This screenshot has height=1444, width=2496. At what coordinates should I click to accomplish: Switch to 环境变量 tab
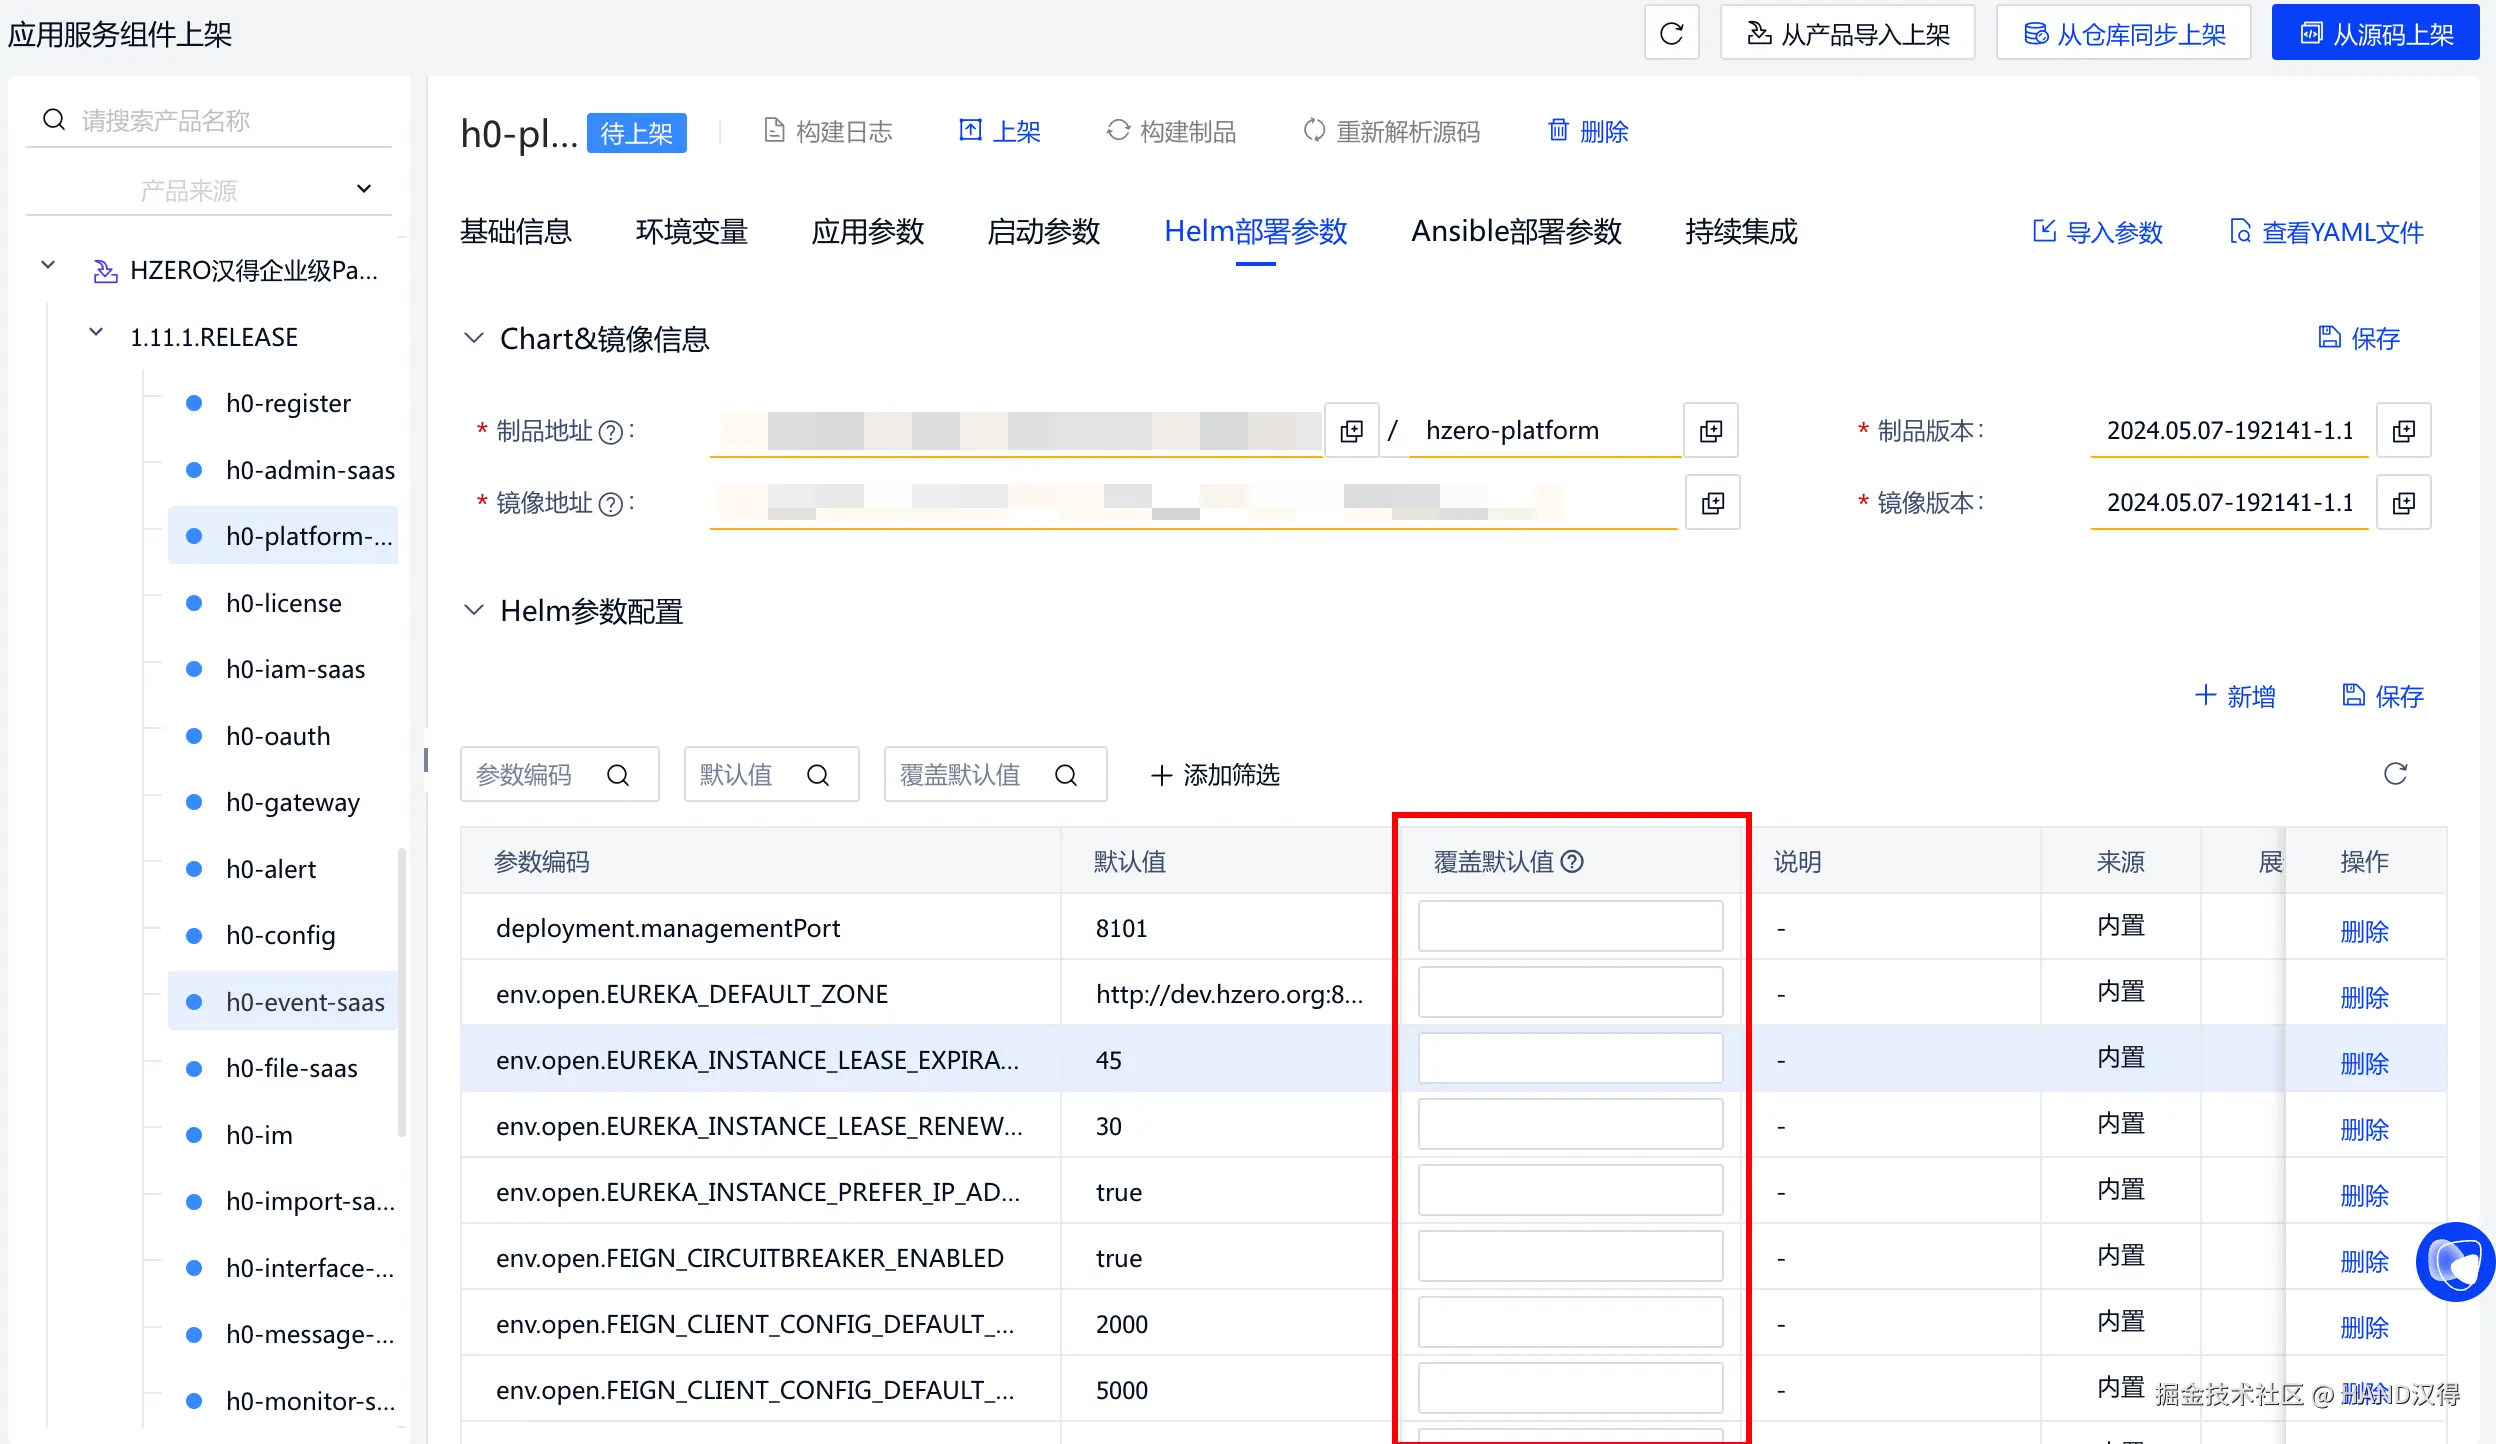tap(692, 232)
